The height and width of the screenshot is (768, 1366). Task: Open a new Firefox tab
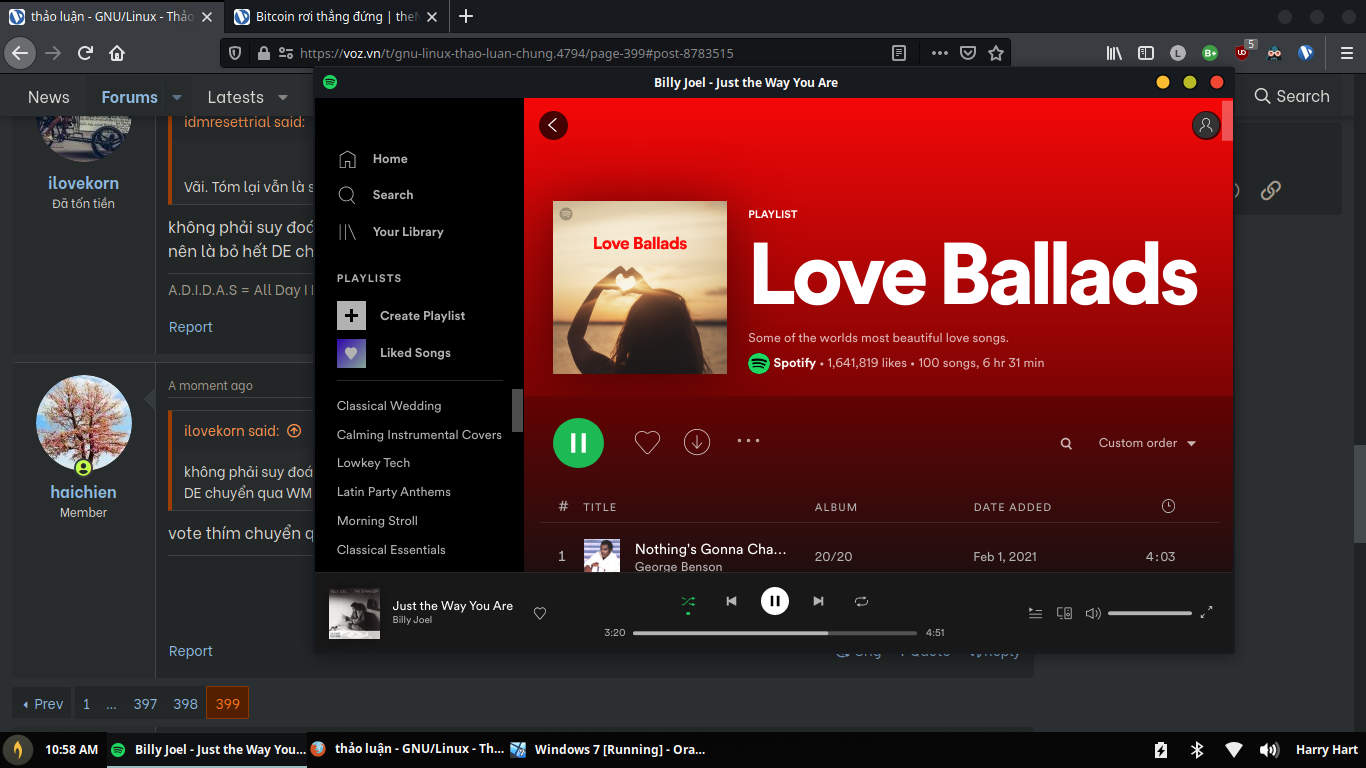(466, 16)
